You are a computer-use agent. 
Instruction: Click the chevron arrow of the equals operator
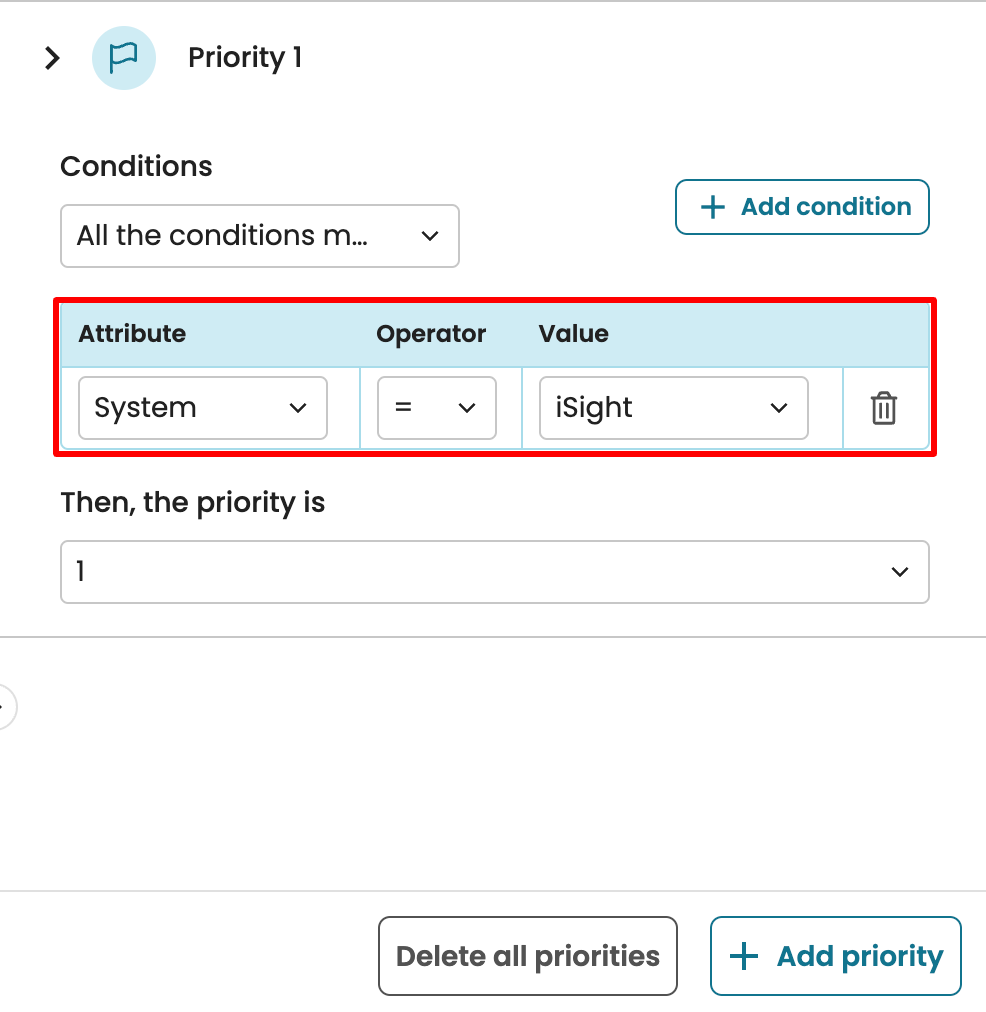(466, 408)
